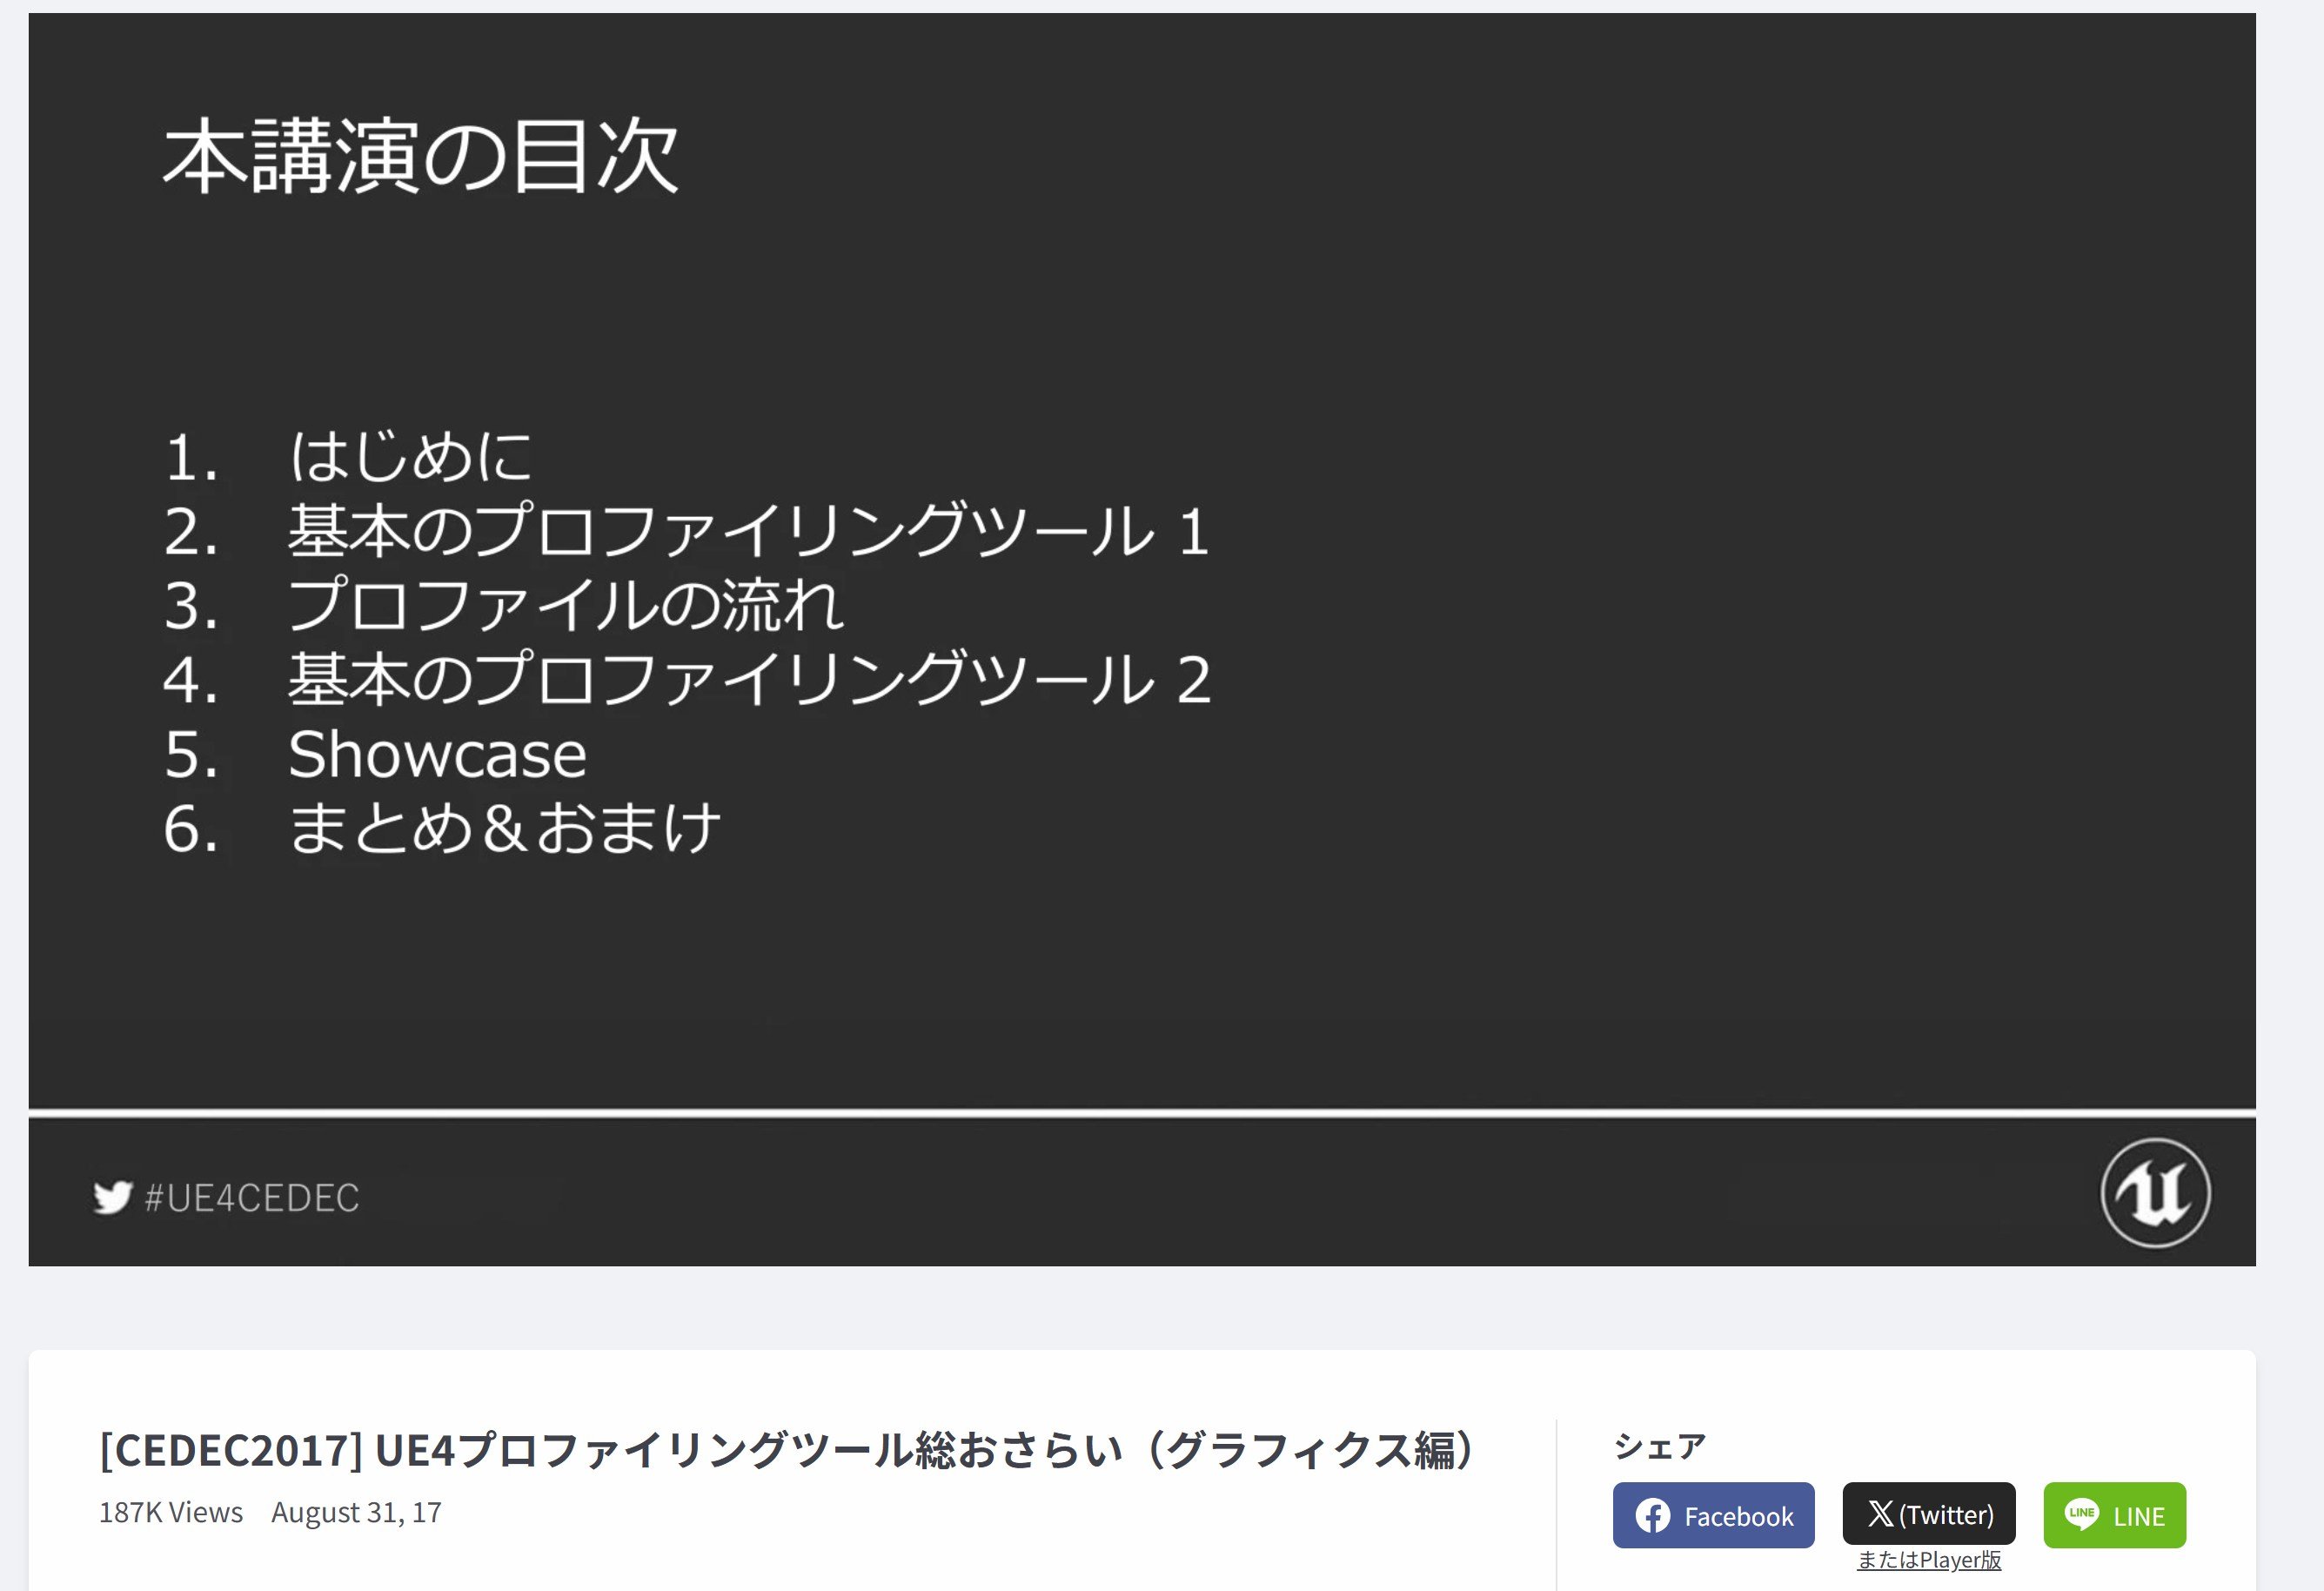The image size is (2324, 1591).
Task: Click agenda item 基本のプロファイリングツール 1
Action: click(748, 531)
